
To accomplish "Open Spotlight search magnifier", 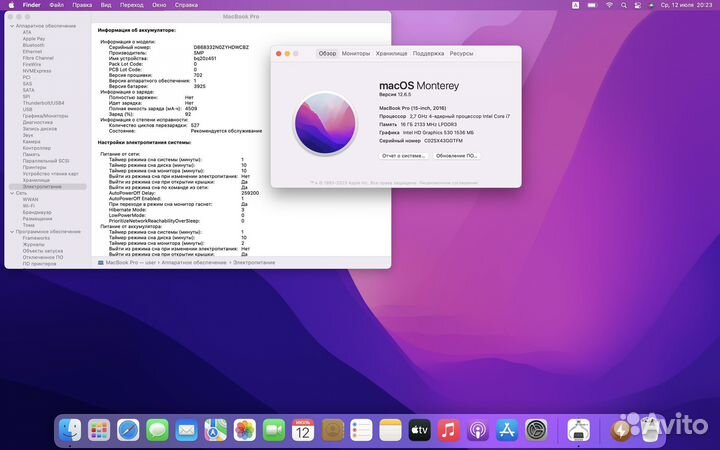I will pyautogui.click(x=624, y=5).
